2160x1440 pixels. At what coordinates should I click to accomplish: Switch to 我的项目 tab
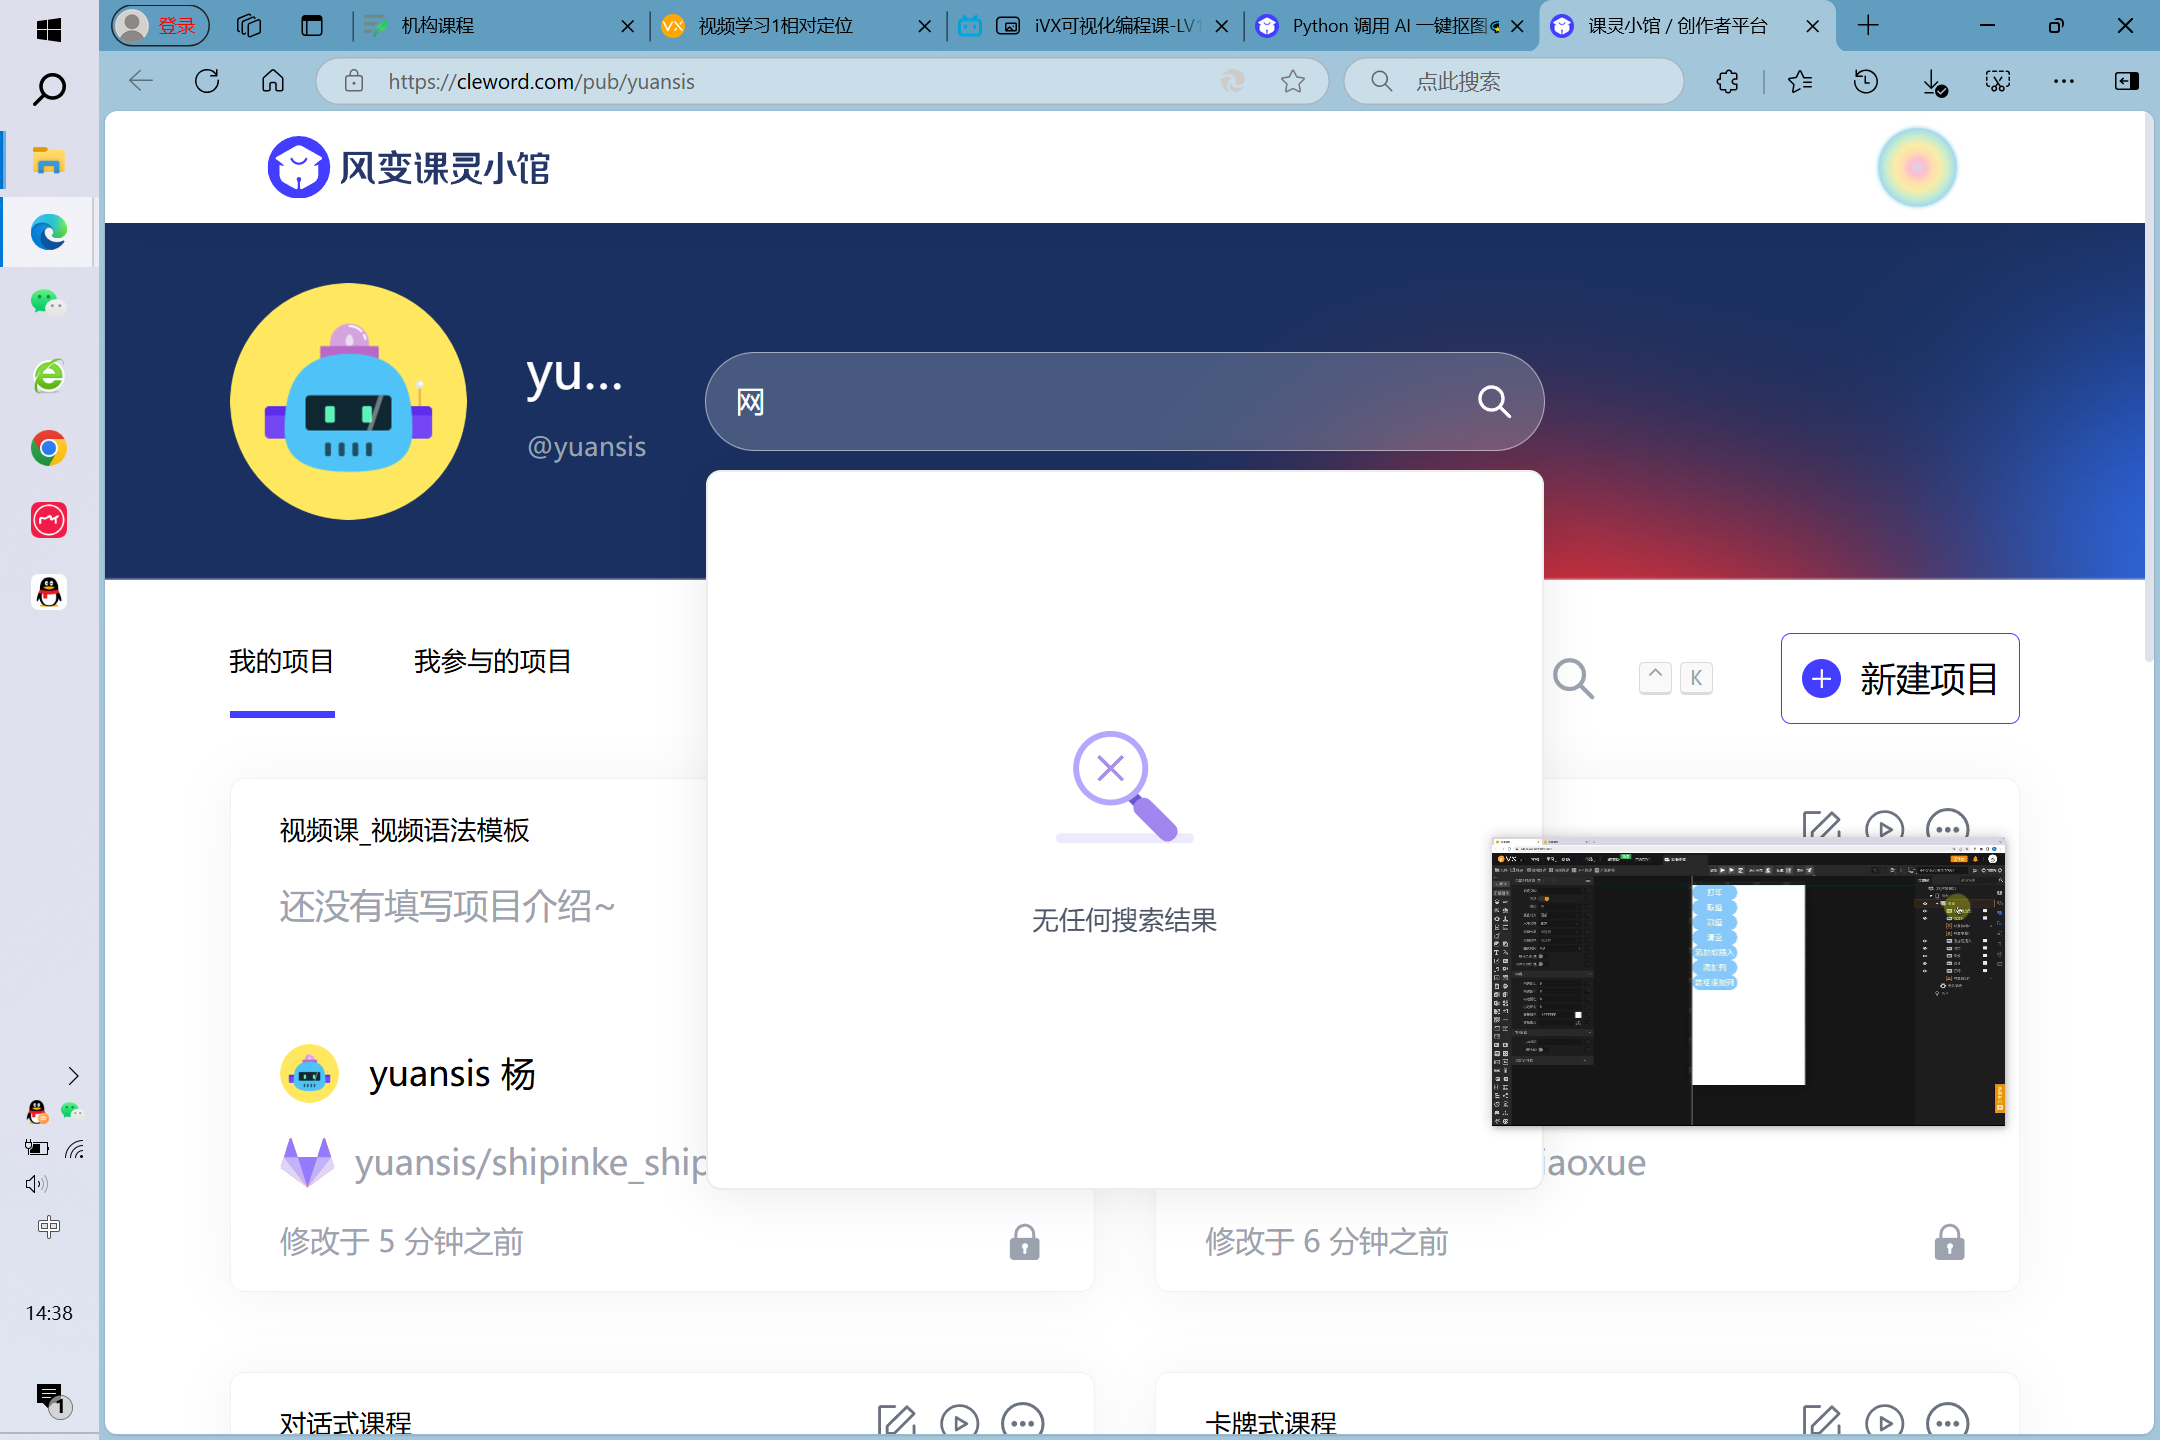point(282,661)
